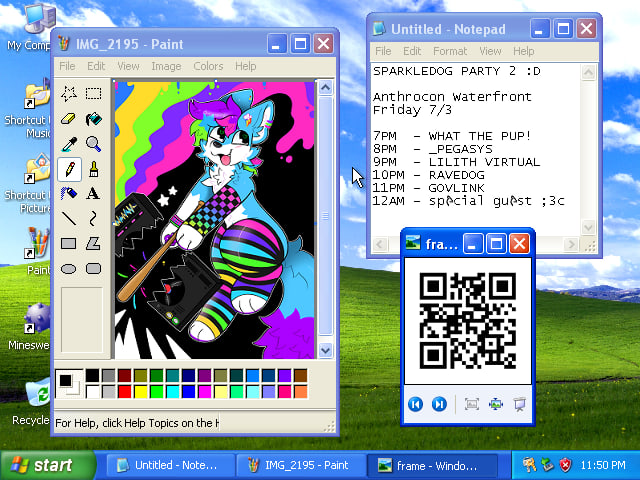Click "10PM - RAVEDOG" line in Notepad

click(429, 175)
